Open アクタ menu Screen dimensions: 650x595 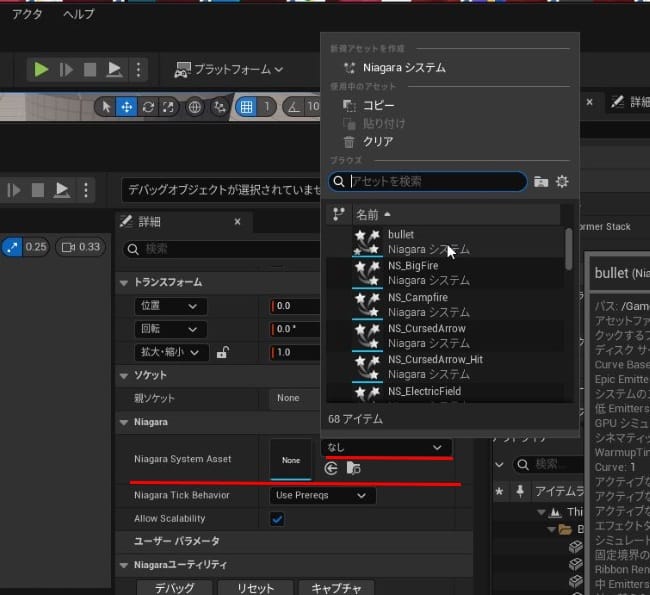[x=27, y=14]
